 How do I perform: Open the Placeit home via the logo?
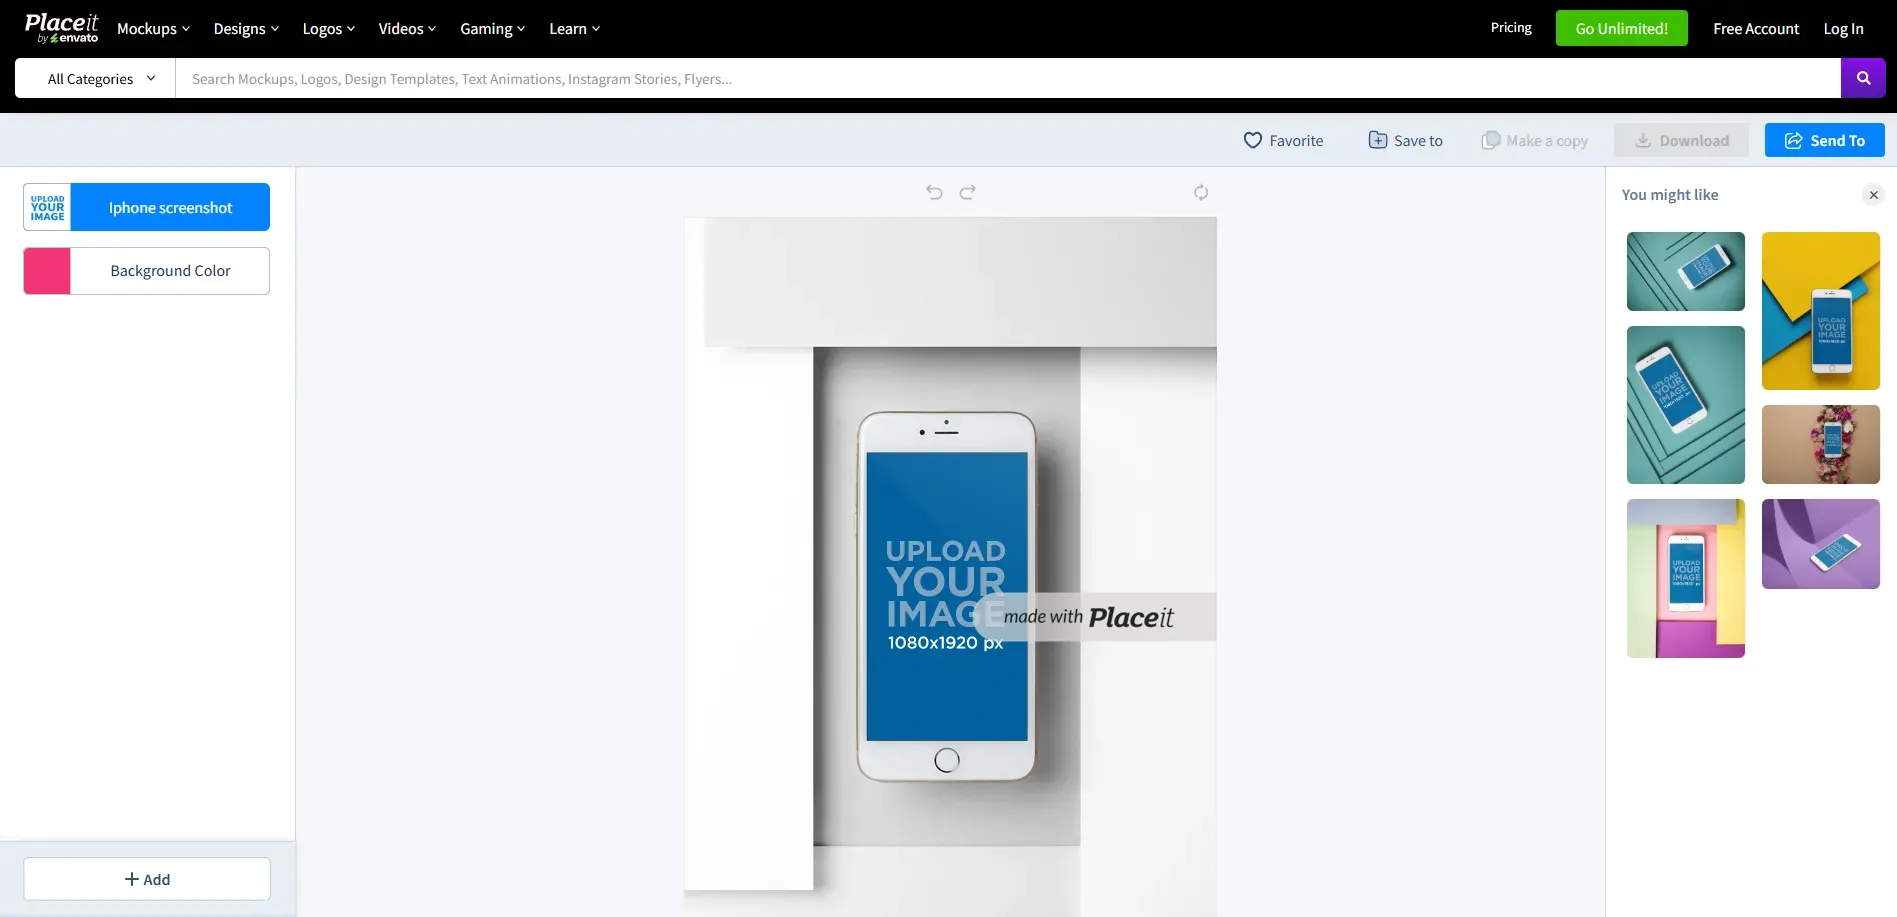pos(61,27)
